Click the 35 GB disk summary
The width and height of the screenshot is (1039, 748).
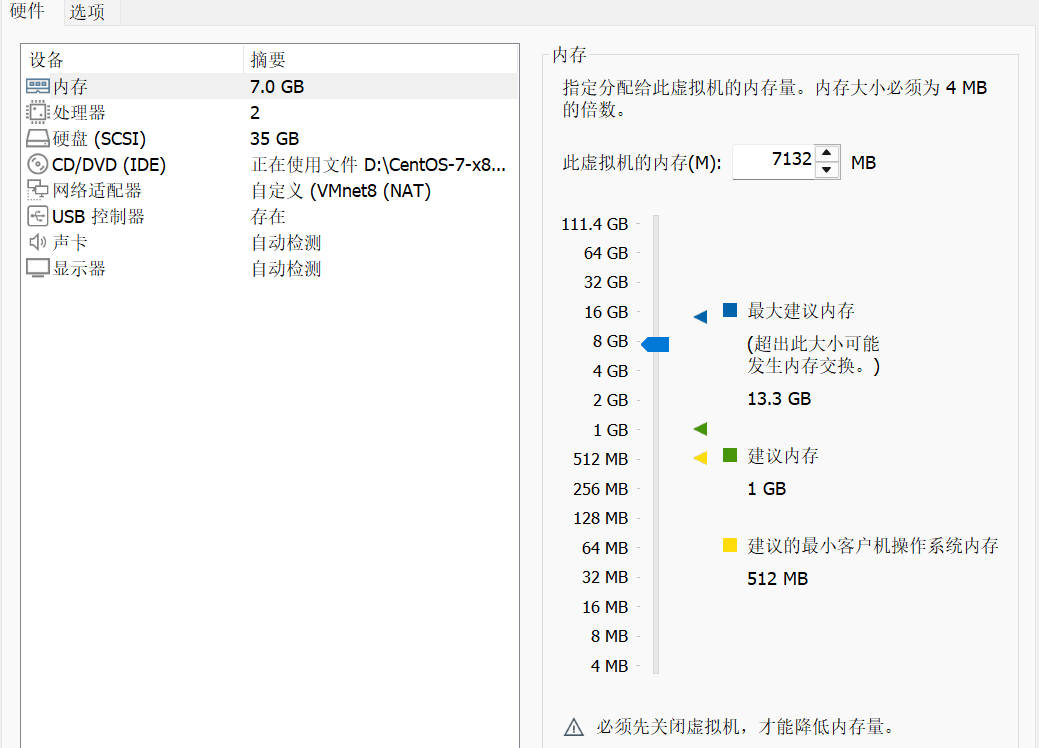tap(274, 138)
